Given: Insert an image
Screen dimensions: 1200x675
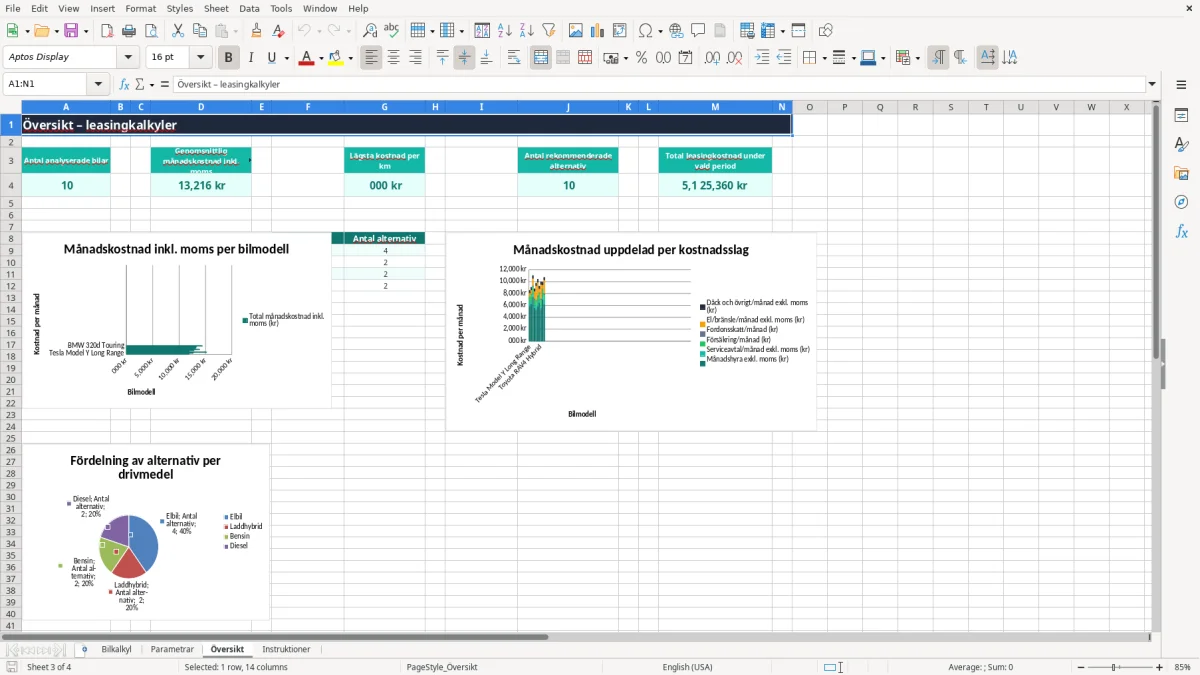Looking at the screenshot, I should coord(576,31).
